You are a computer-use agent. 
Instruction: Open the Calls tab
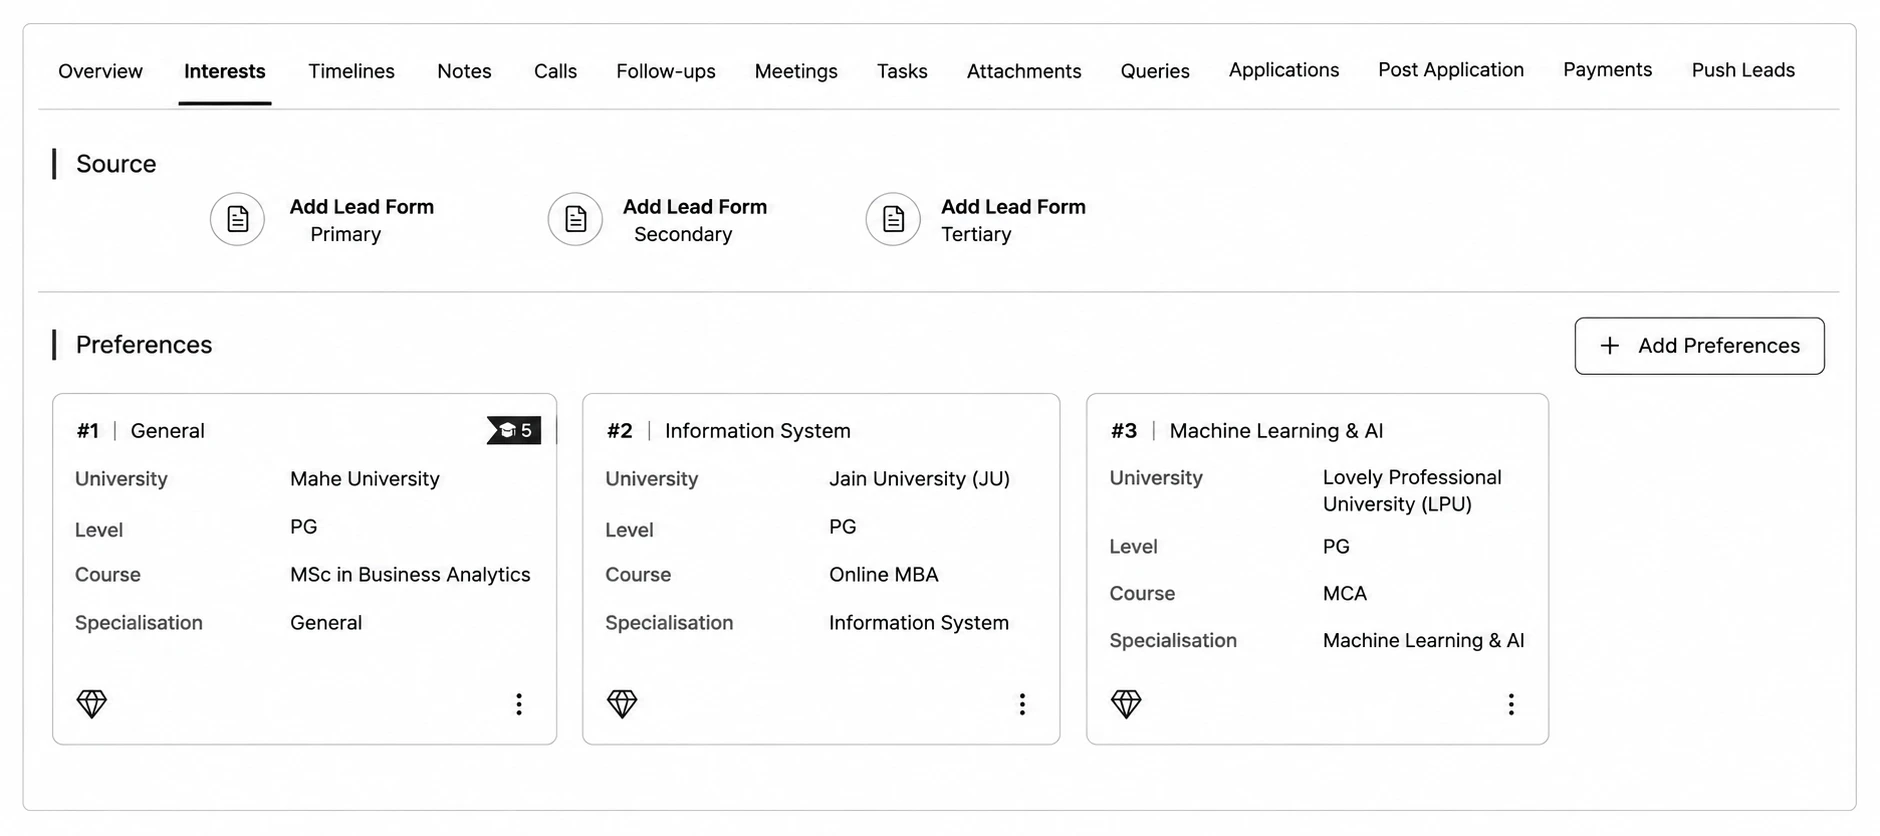click(555, 71)
